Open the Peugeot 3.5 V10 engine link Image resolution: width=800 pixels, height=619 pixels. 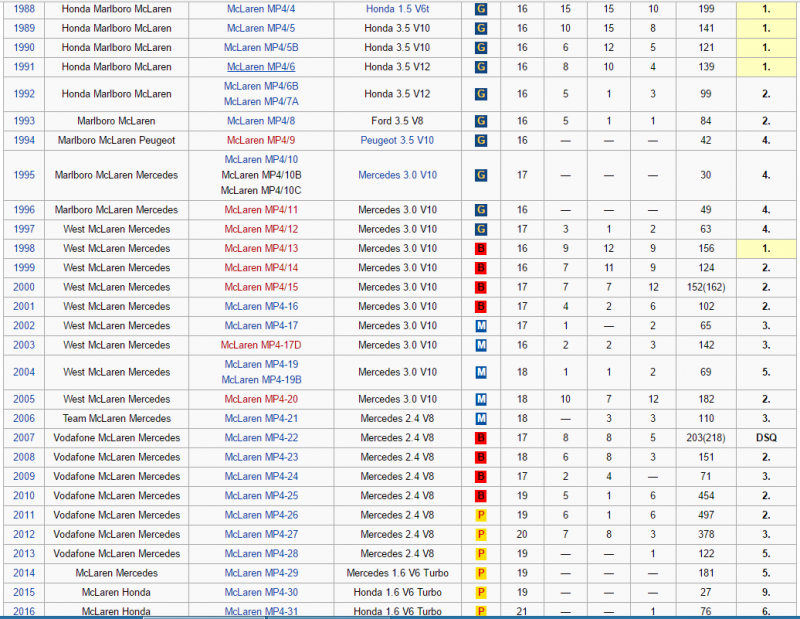[397, 140]
